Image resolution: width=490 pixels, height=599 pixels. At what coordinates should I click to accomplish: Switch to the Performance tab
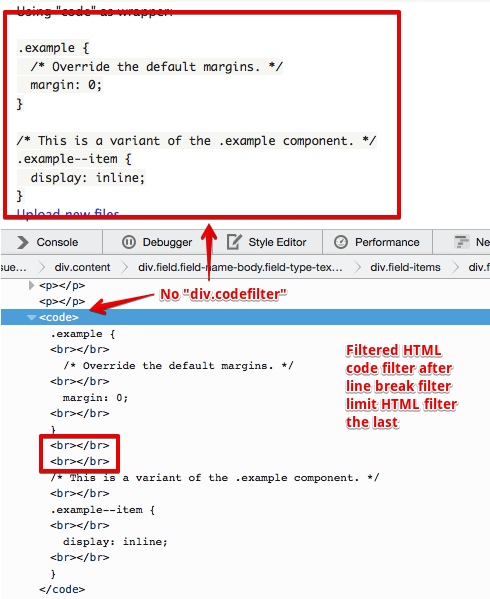(377, 242)
